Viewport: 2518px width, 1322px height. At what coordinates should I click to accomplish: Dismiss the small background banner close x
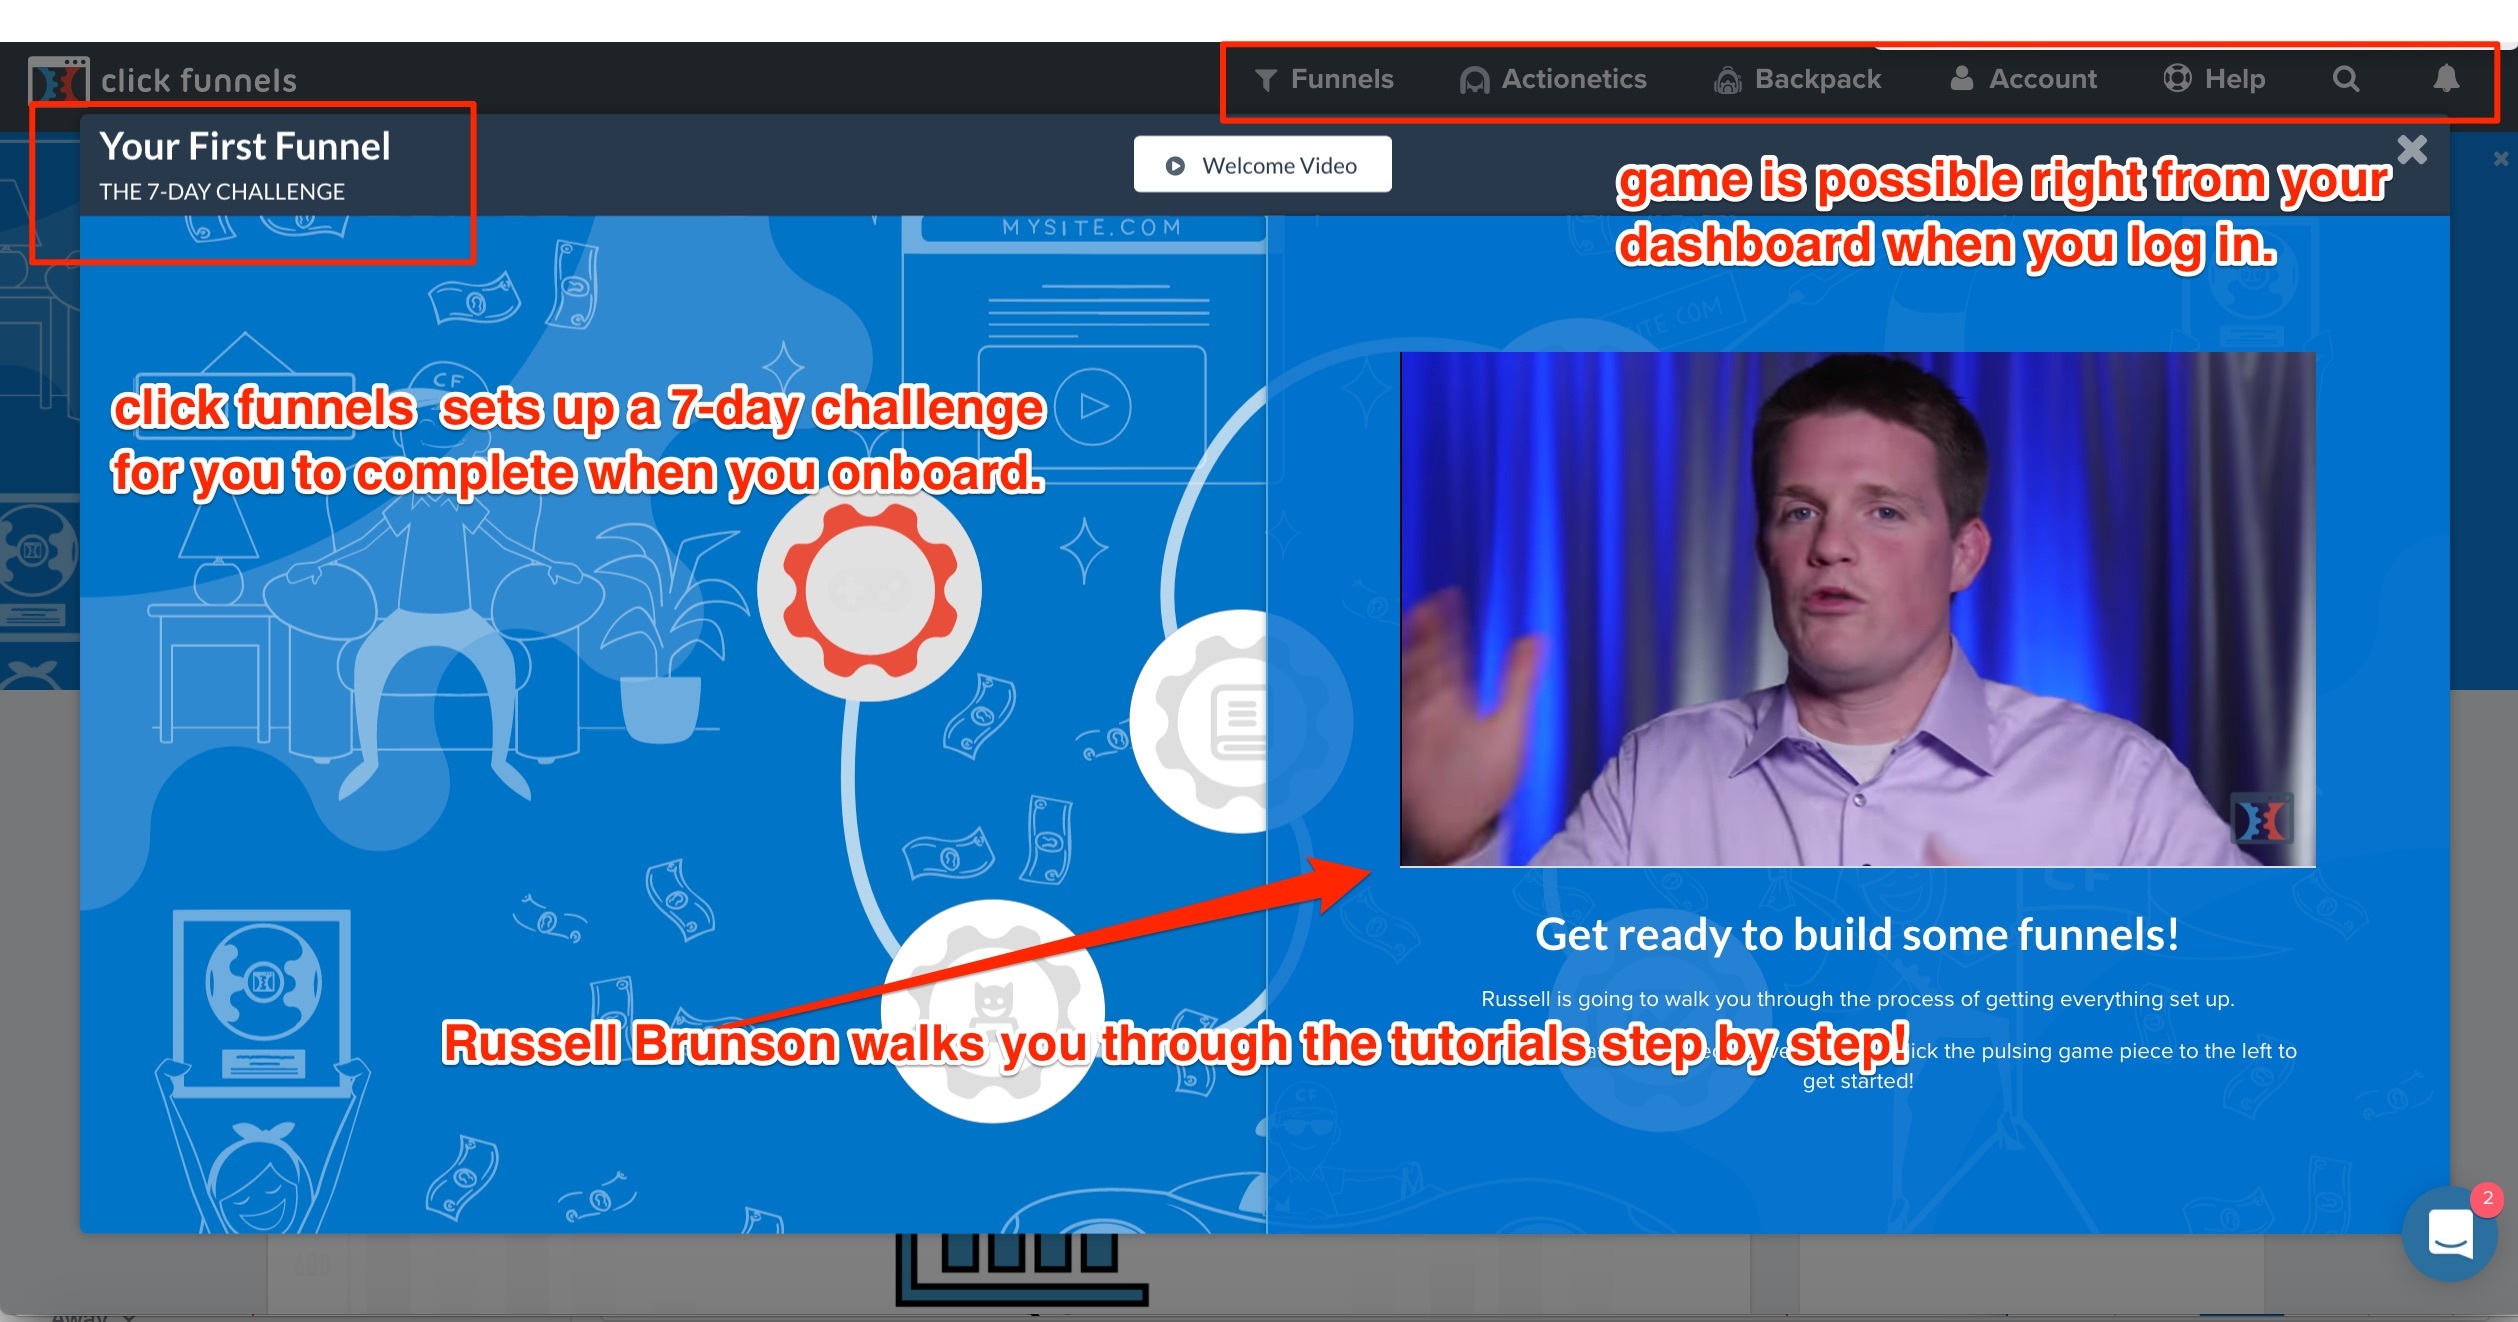coord(2501,159)
